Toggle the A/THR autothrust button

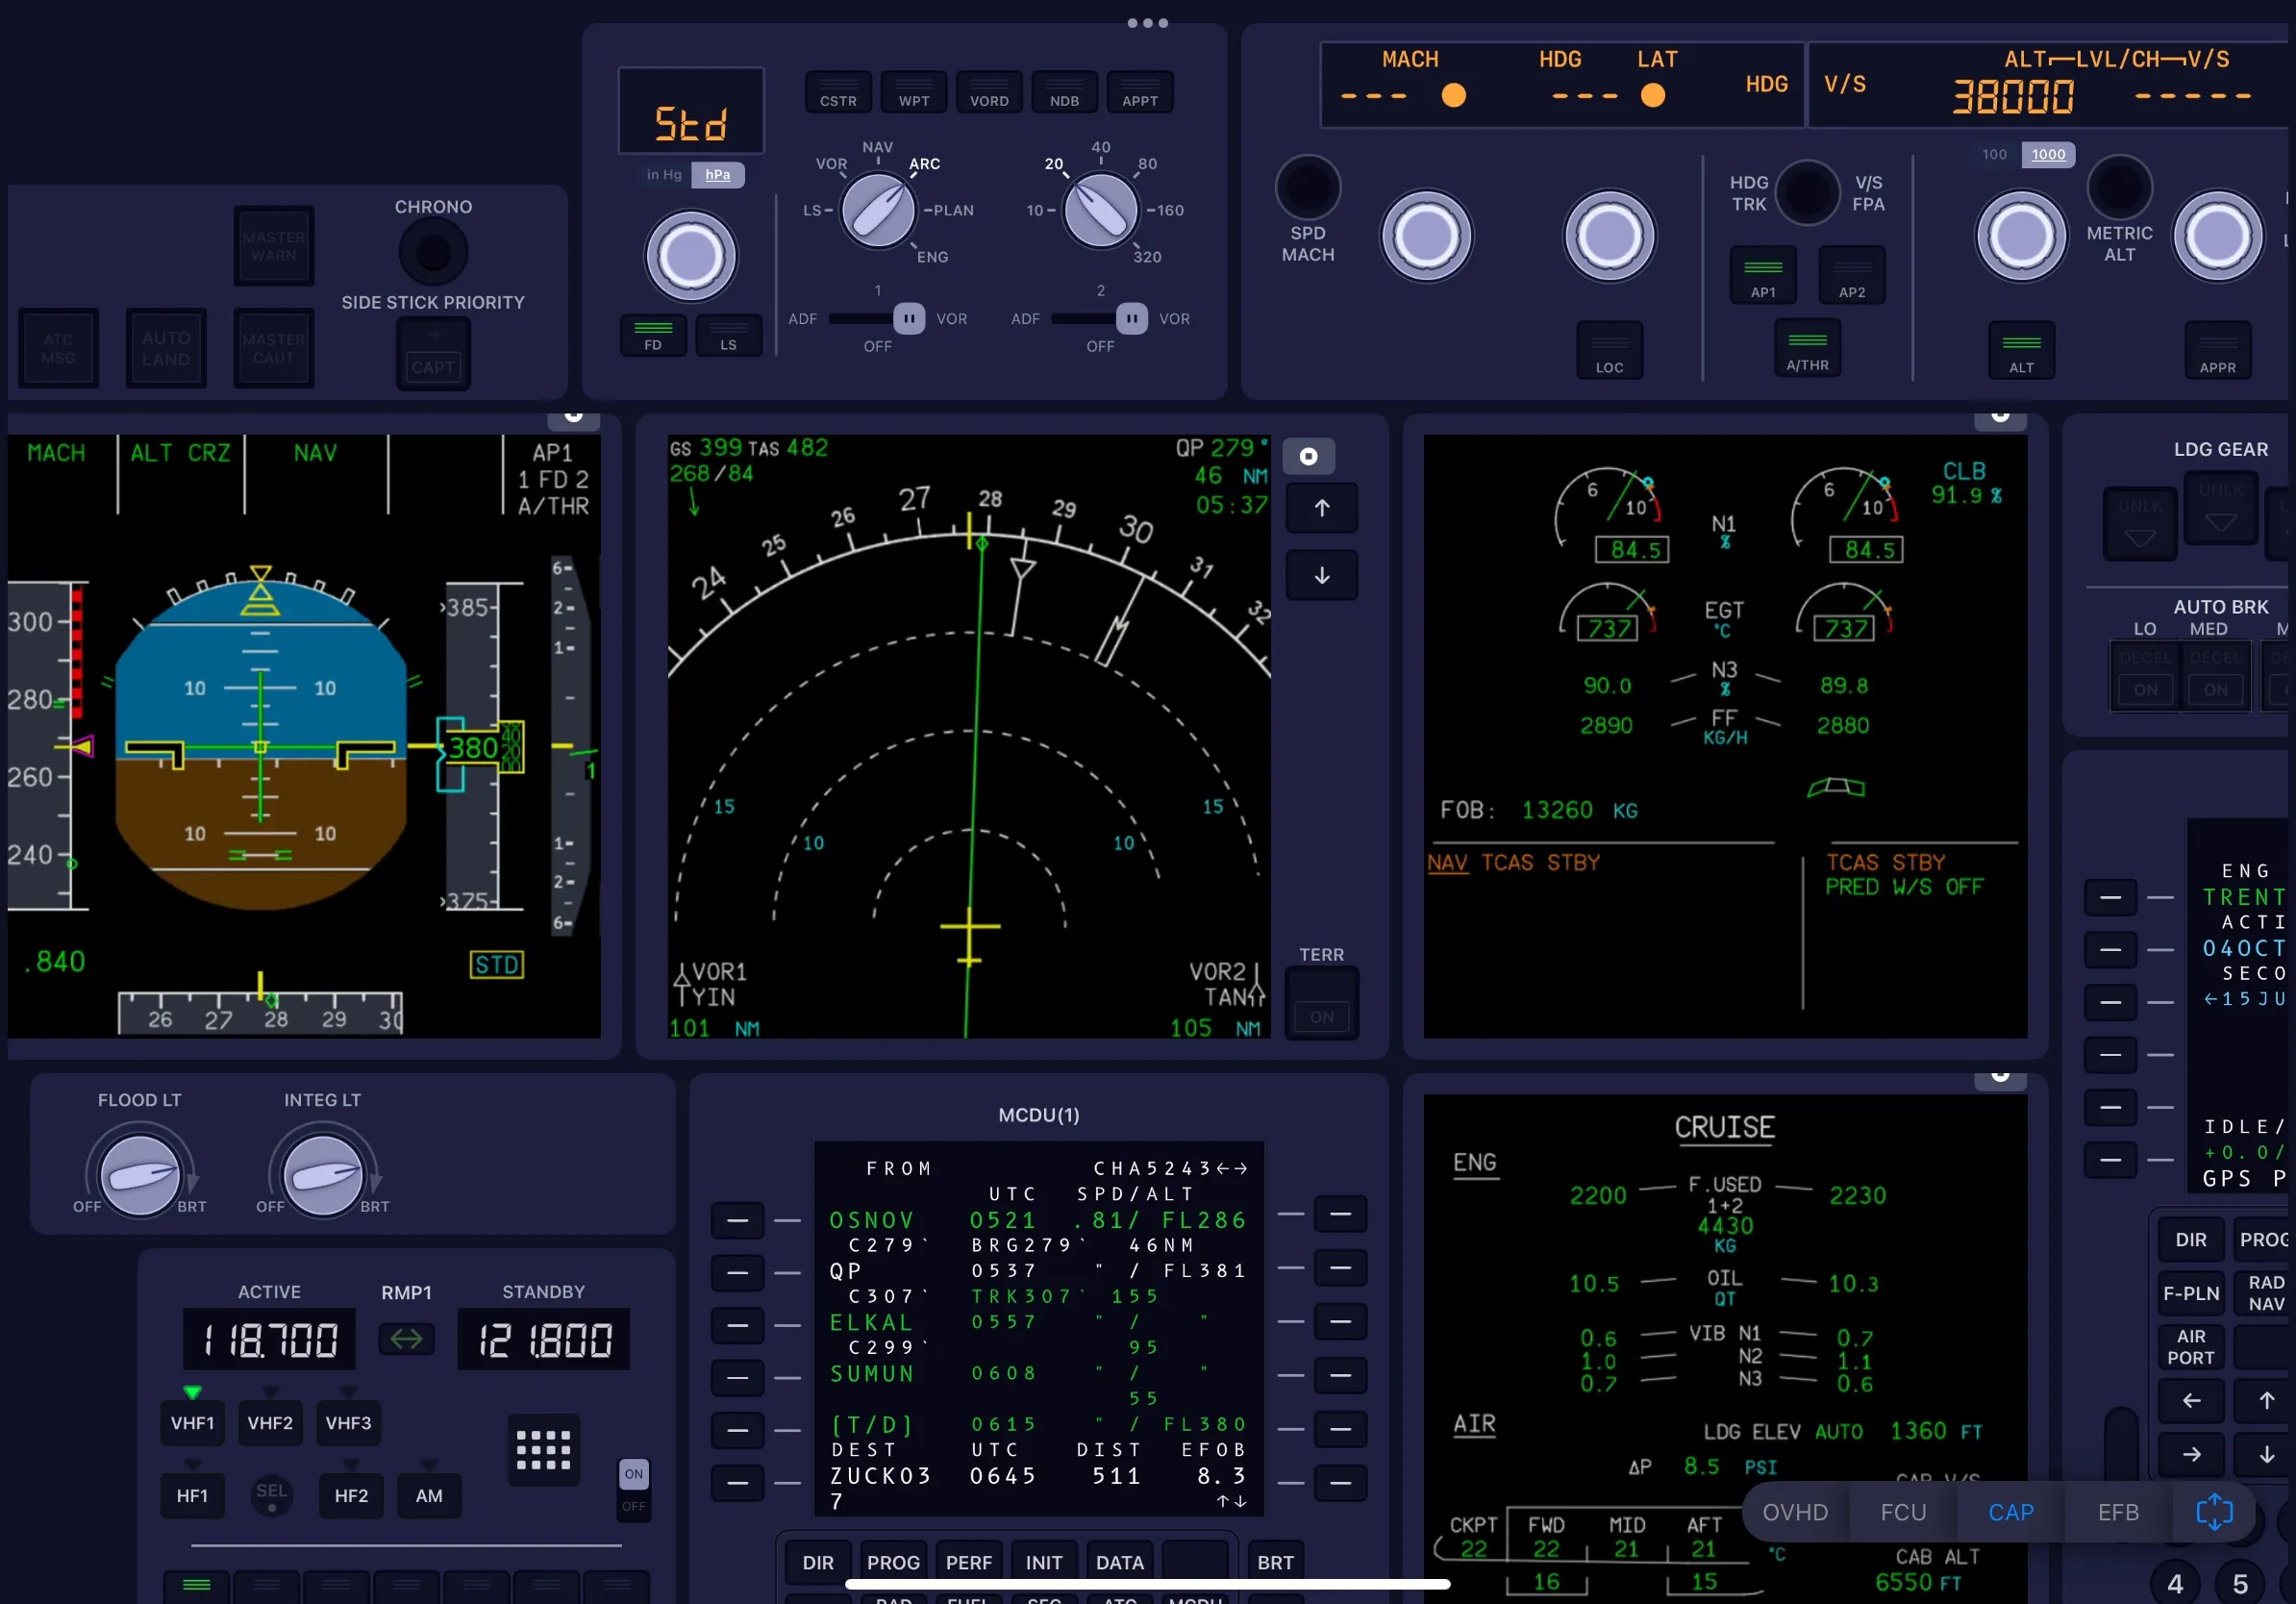point(1807,348)
